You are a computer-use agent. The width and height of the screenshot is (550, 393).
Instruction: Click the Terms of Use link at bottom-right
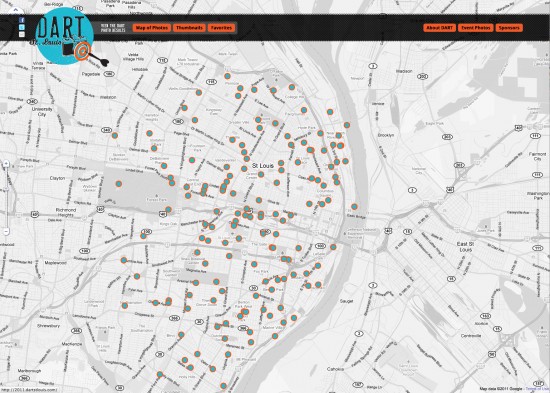pos(536,389)
